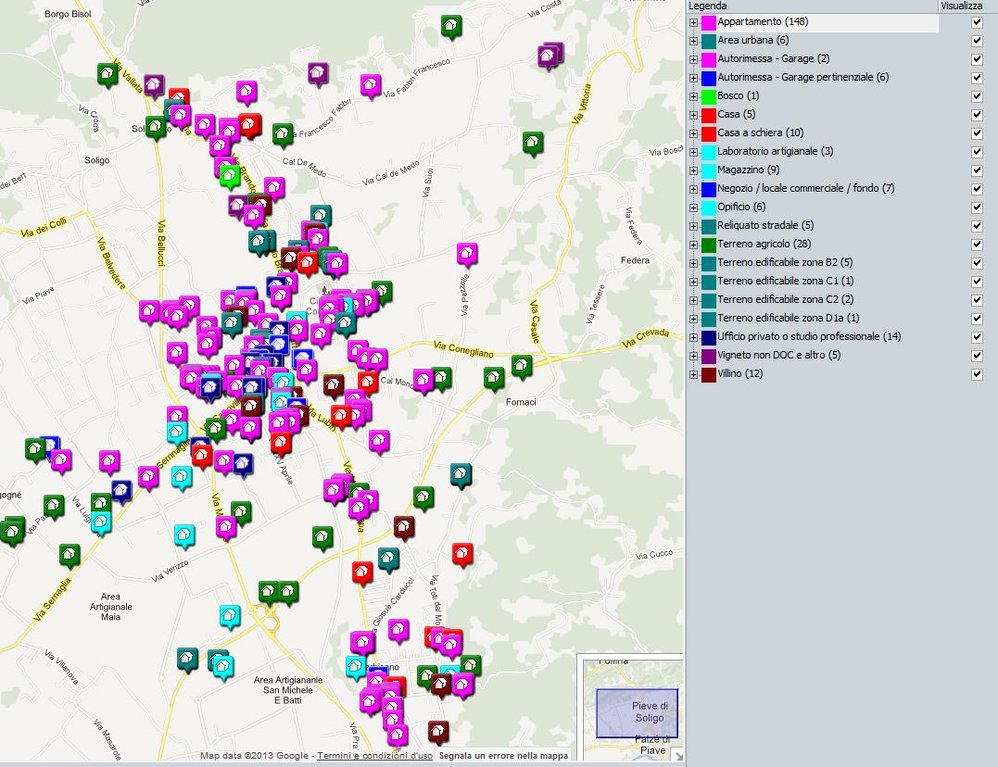Hide Terreno agricolo markers via its checkbox
Image resolution: width=998 pixels, height=767 pixels.
(977, 244)
